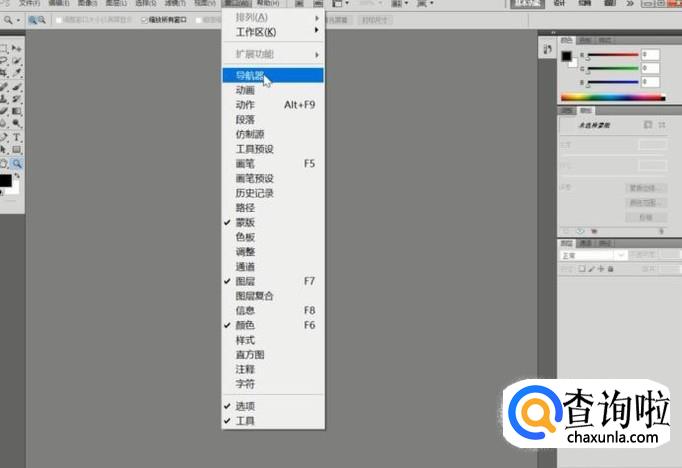Click the 反相 button in Masks panel

[x=645, y=217]
